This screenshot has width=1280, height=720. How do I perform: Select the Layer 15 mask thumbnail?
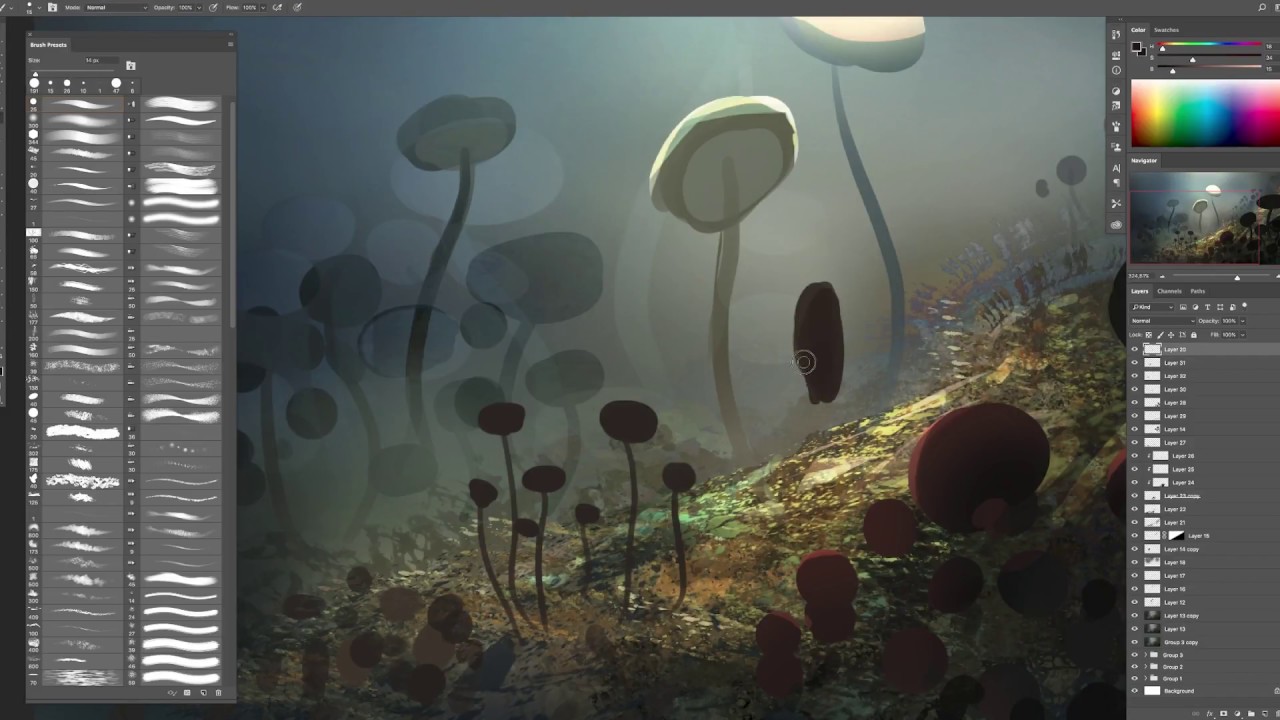coord(1178,535)
